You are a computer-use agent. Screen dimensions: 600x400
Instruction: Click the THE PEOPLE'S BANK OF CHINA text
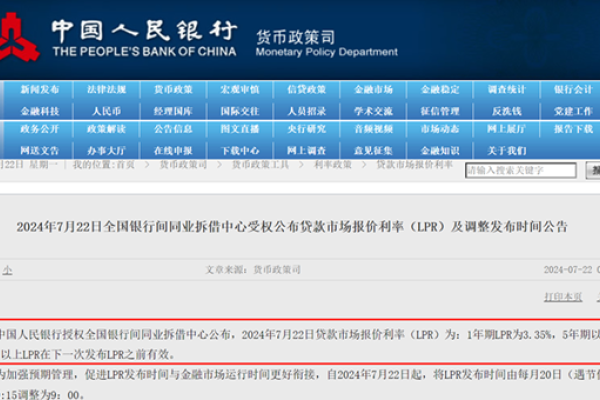click(x=144, y=52)
